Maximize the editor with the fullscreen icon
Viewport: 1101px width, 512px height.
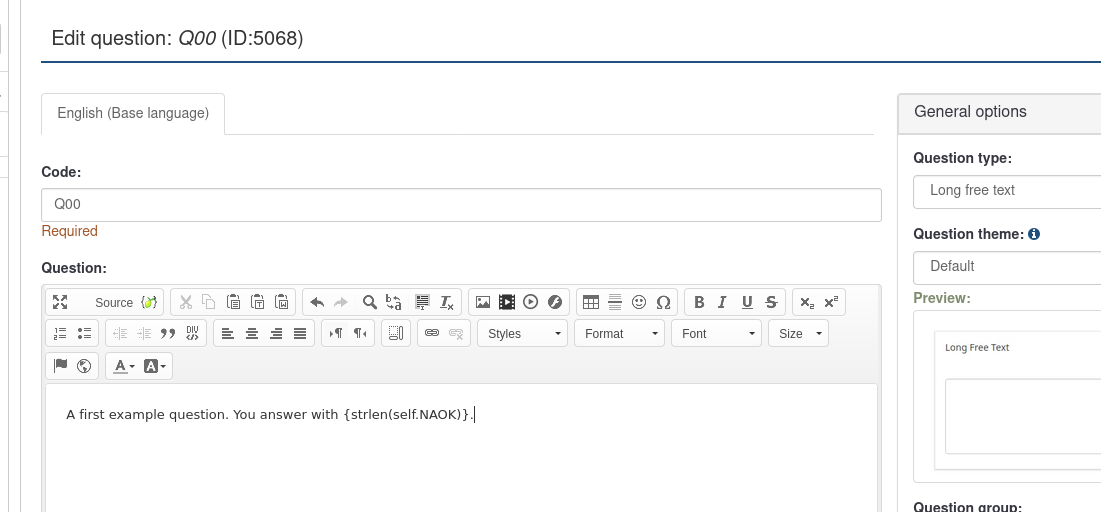[60, 302]
